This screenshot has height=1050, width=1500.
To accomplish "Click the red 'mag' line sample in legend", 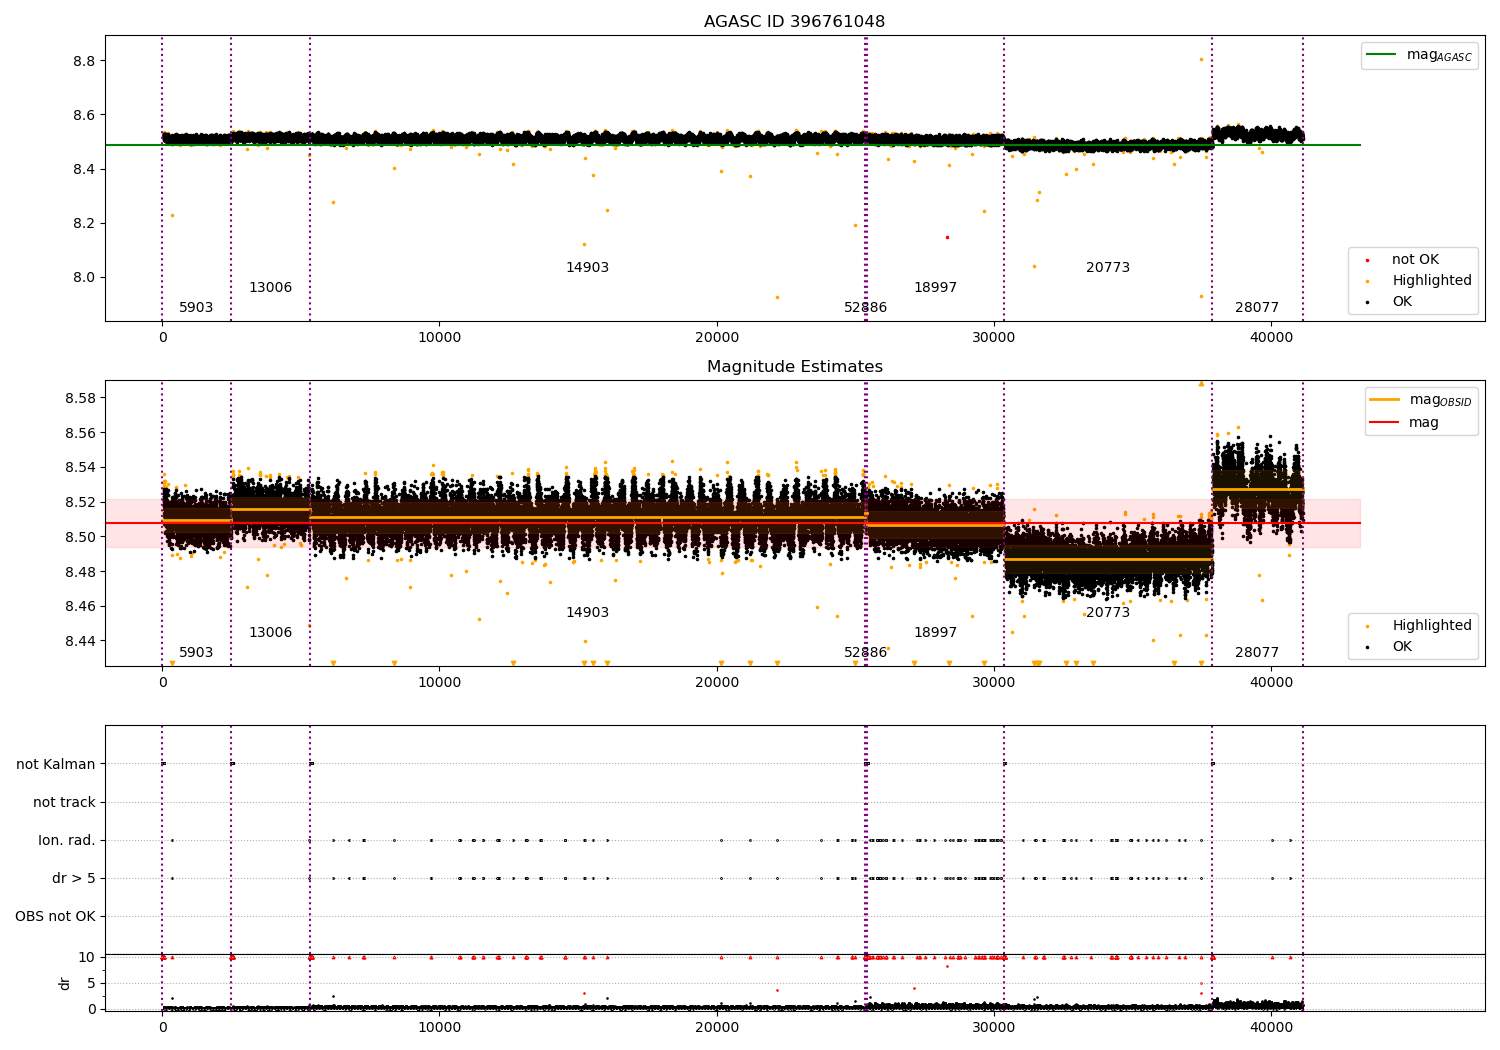I will click(x=1384, y=423).
